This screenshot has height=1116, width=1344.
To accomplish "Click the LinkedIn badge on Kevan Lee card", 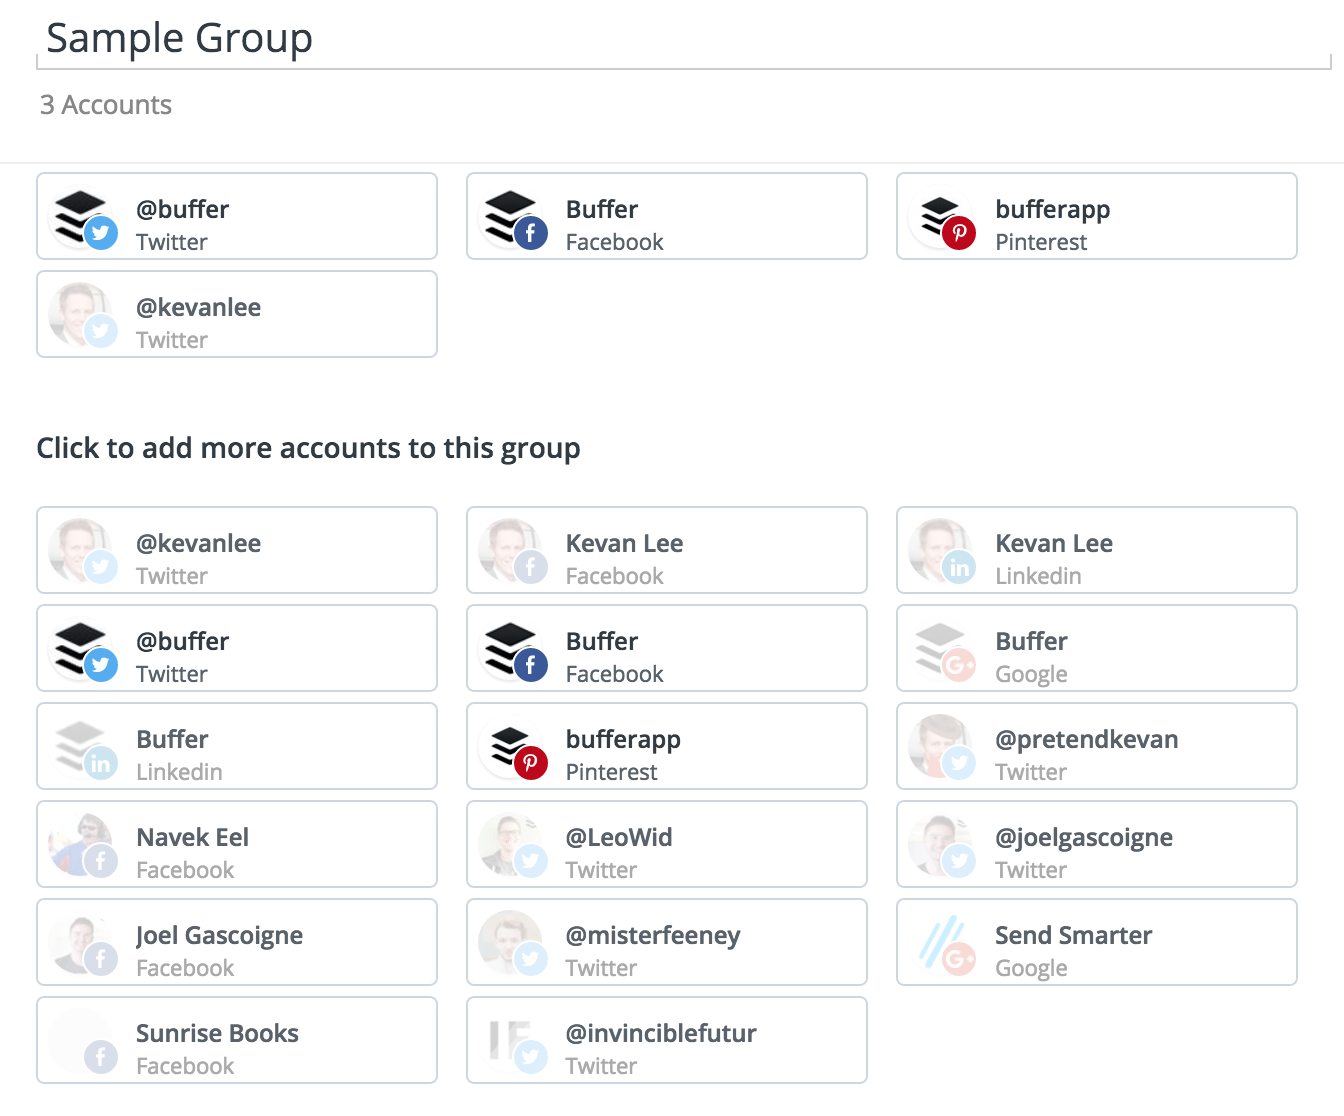I will (960, 567).
